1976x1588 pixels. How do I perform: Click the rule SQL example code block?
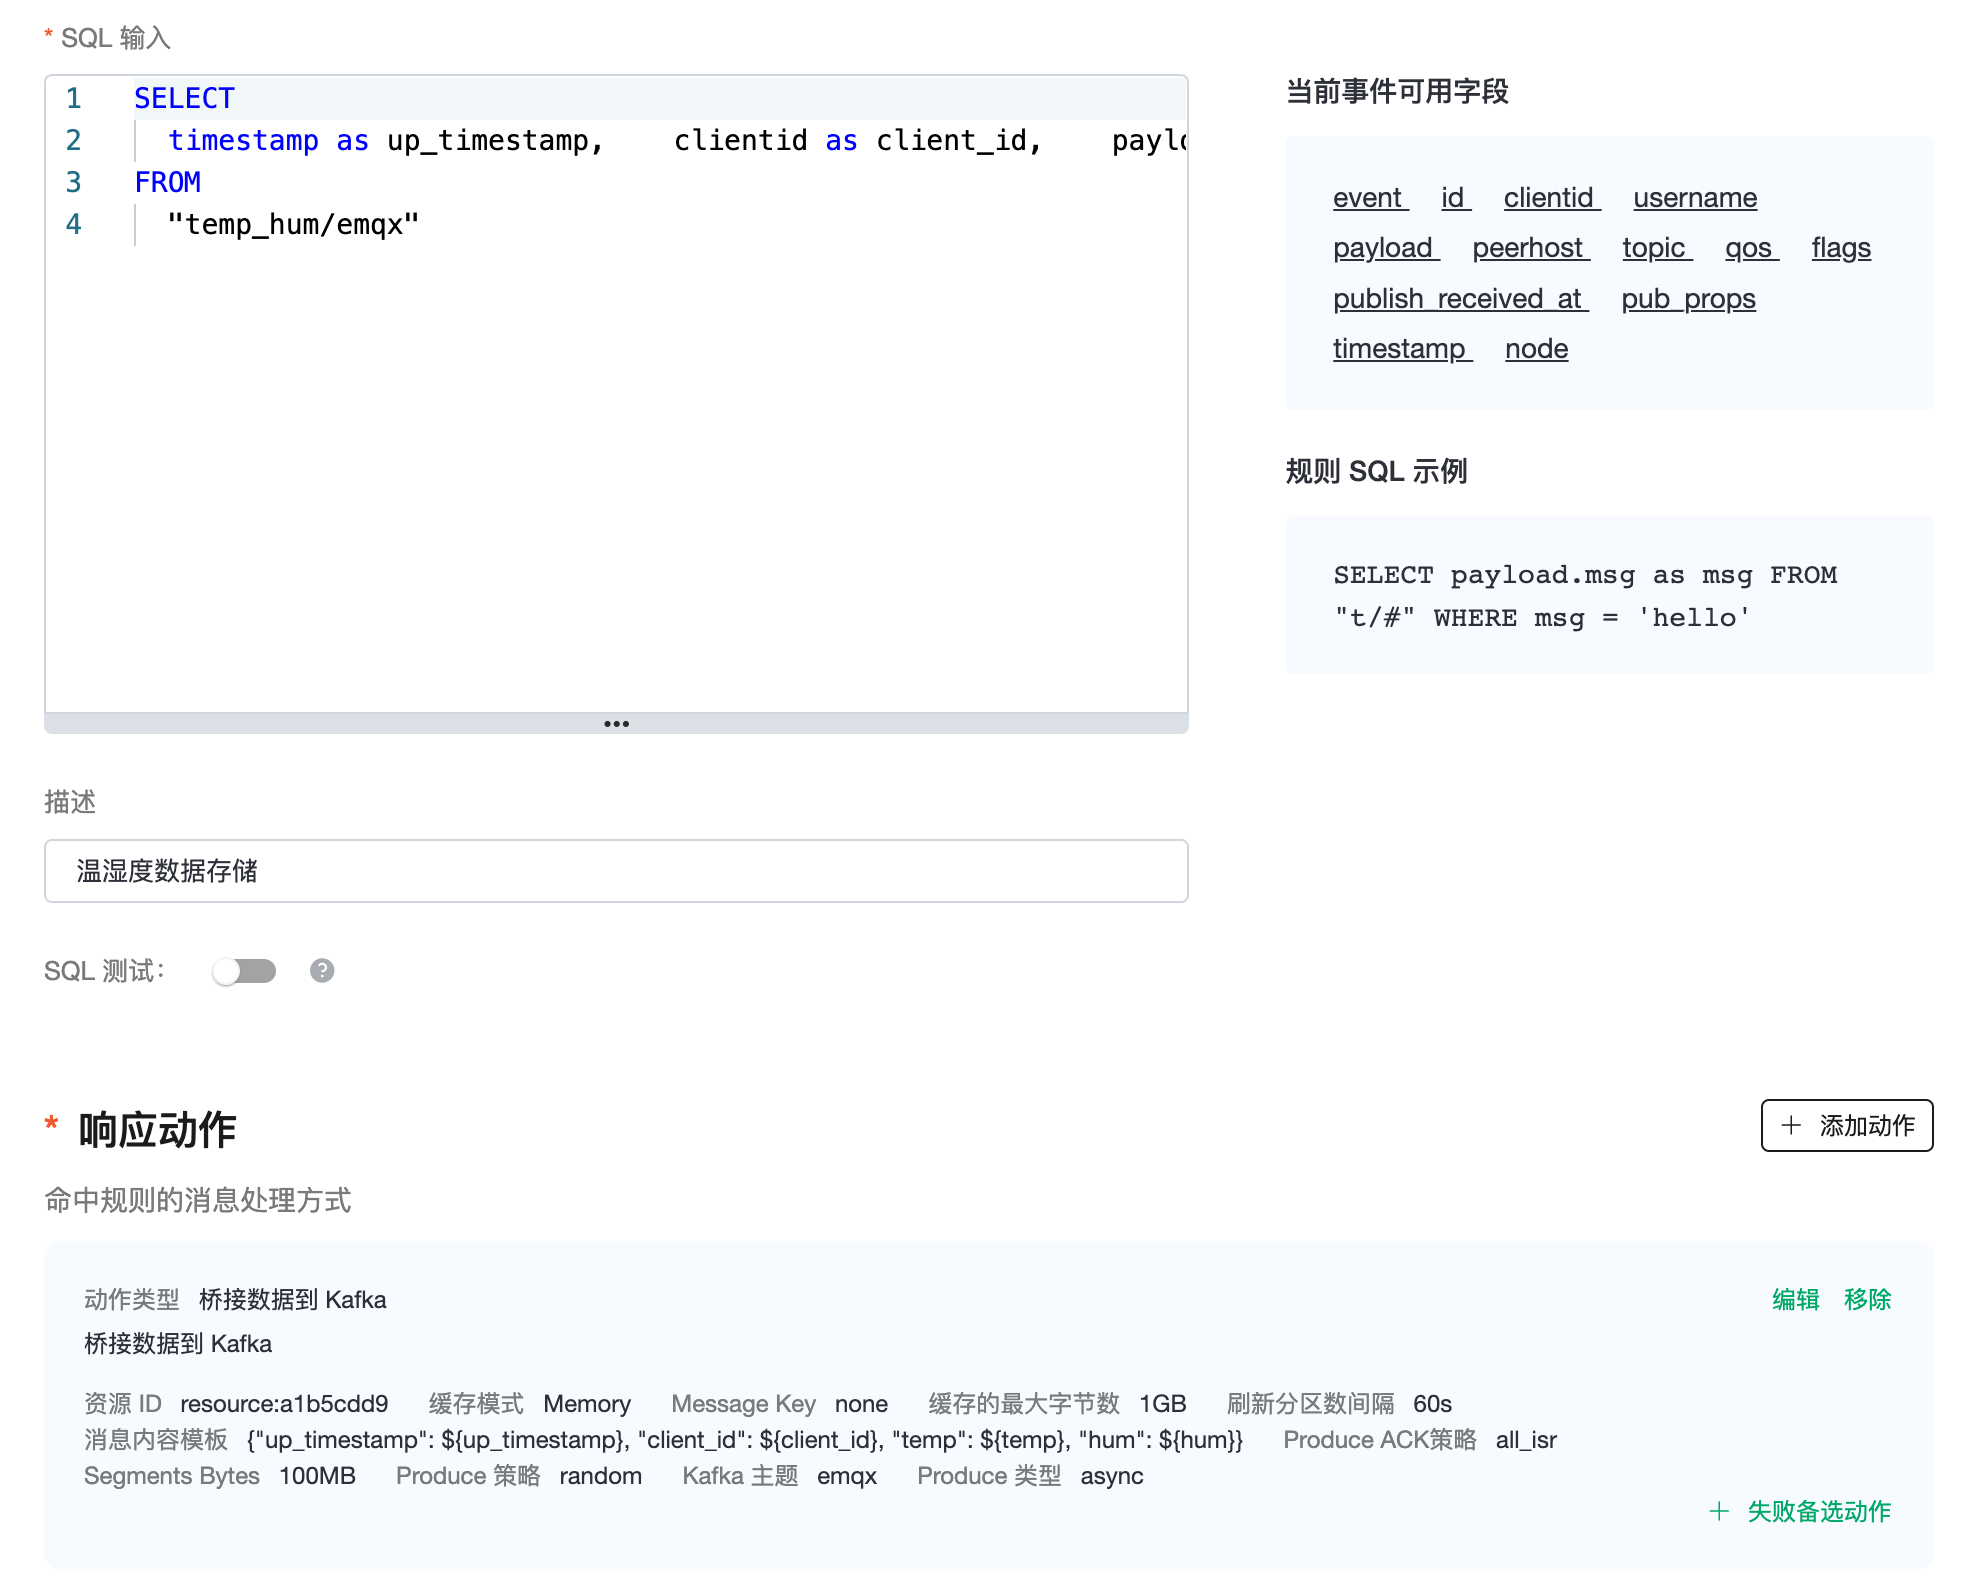(1608, 596)
